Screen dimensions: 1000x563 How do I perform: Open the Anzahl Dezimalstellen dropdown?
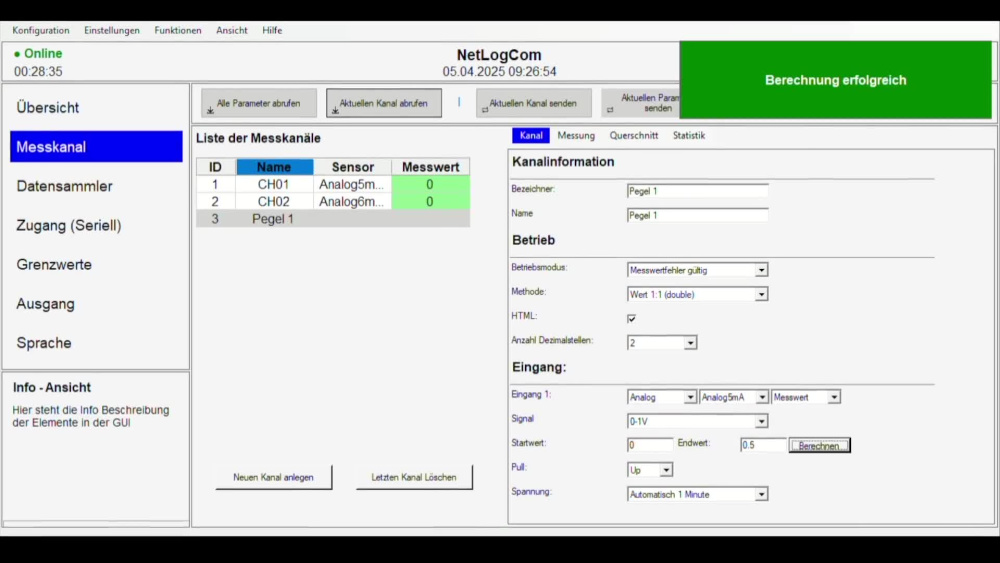click(662, 342)
